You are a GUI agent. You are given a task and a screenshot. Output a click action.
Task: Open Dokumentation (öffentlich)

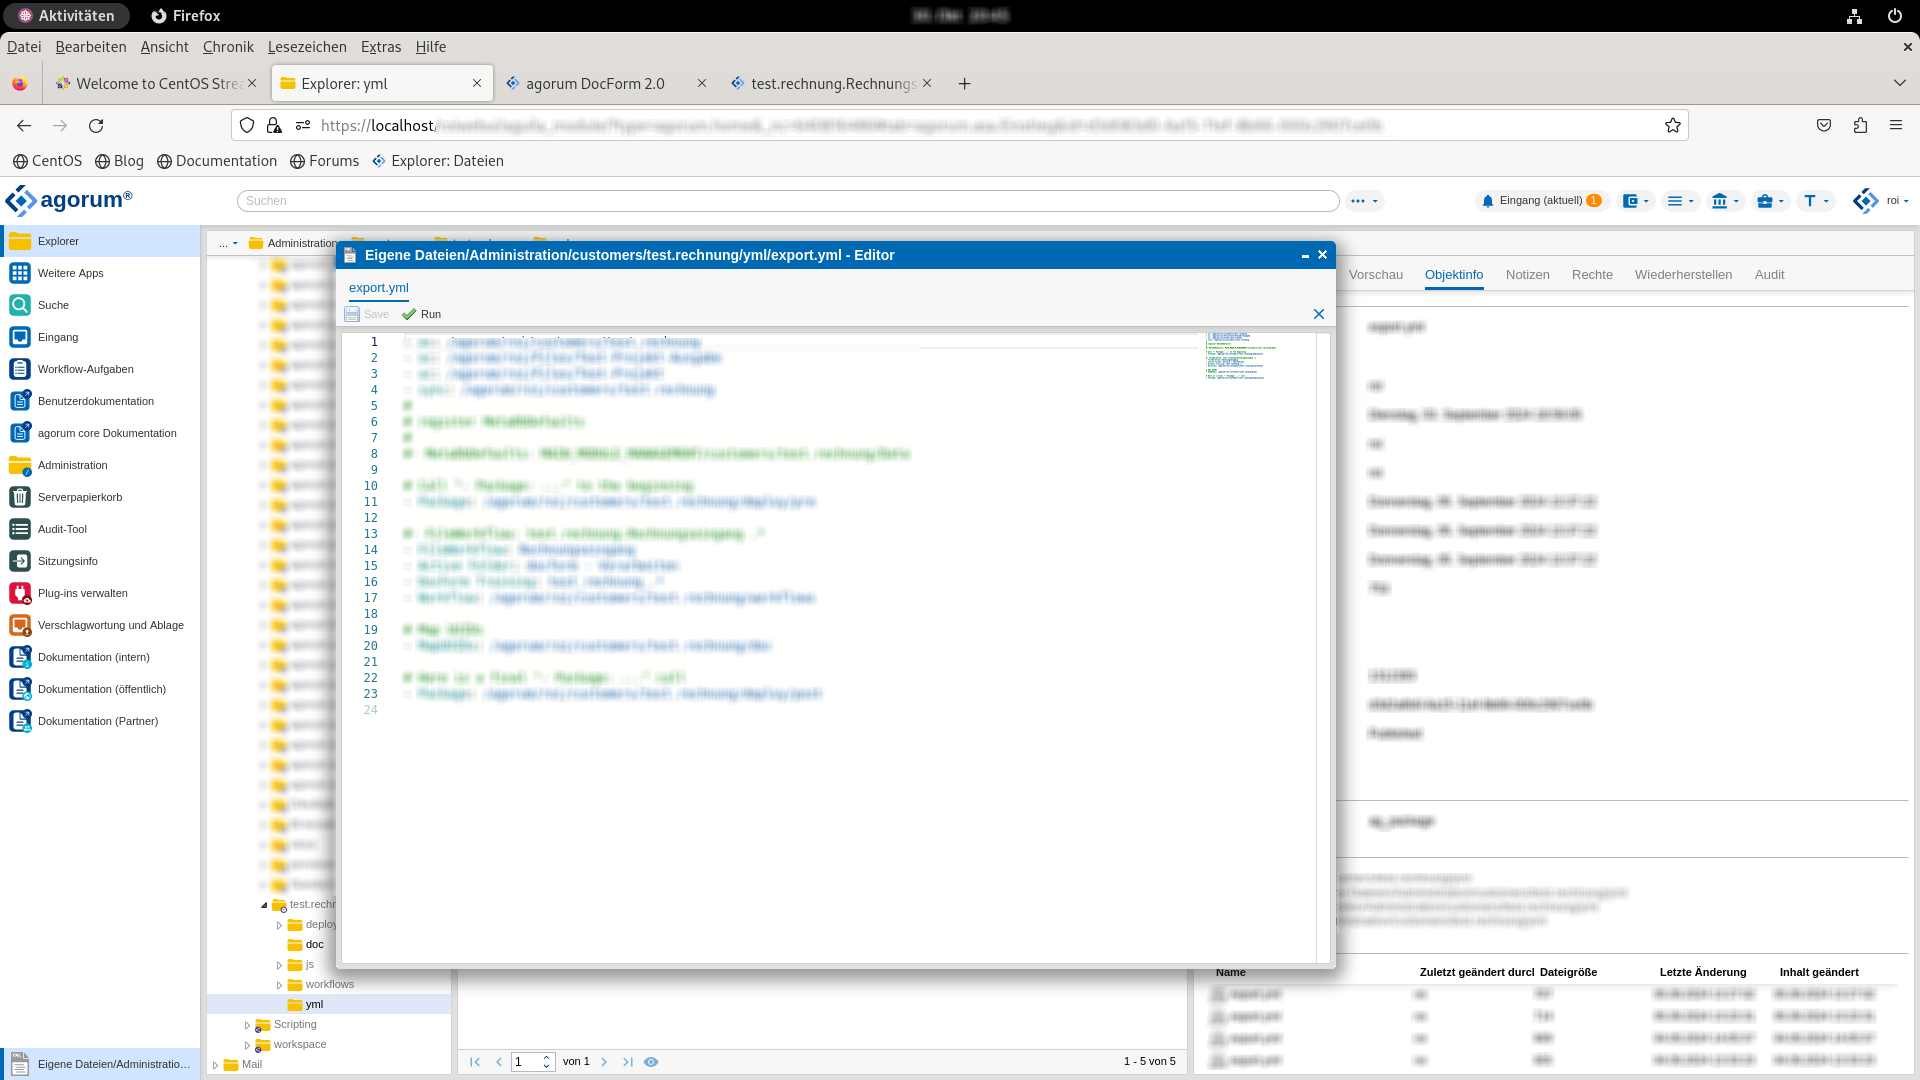pos(100,689)
